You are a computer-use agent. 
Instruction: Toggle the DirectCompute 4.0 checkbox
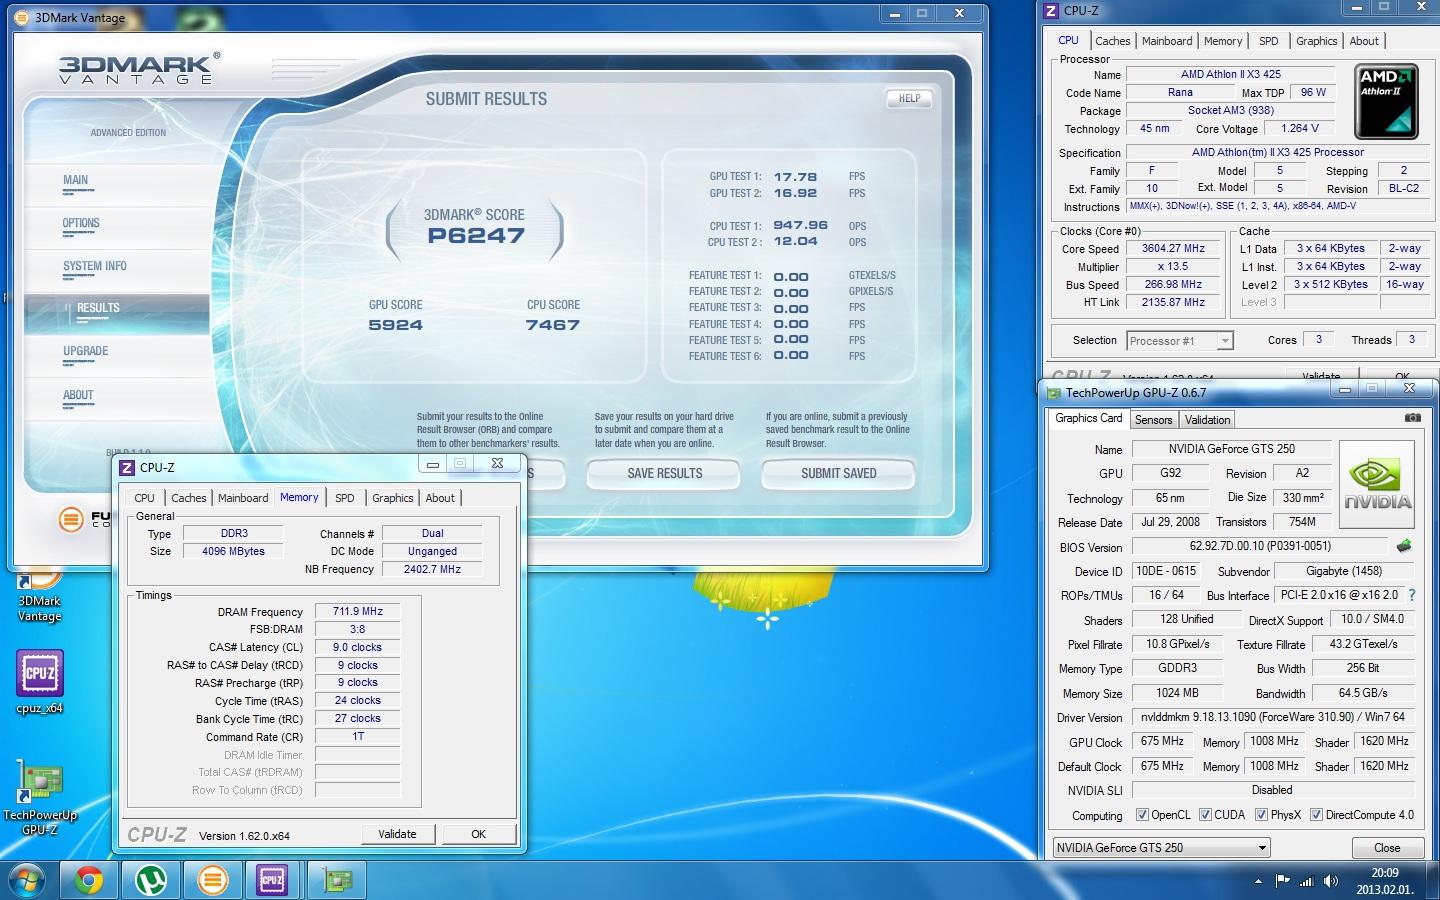coord(1316,815)
